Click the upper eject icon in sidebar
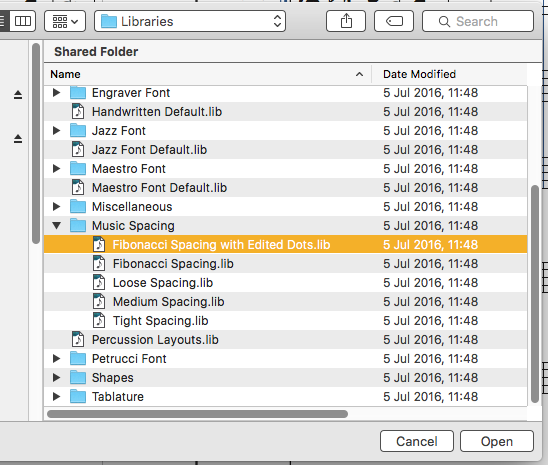This screenshot has width=548, height=465. coord(18,95)
